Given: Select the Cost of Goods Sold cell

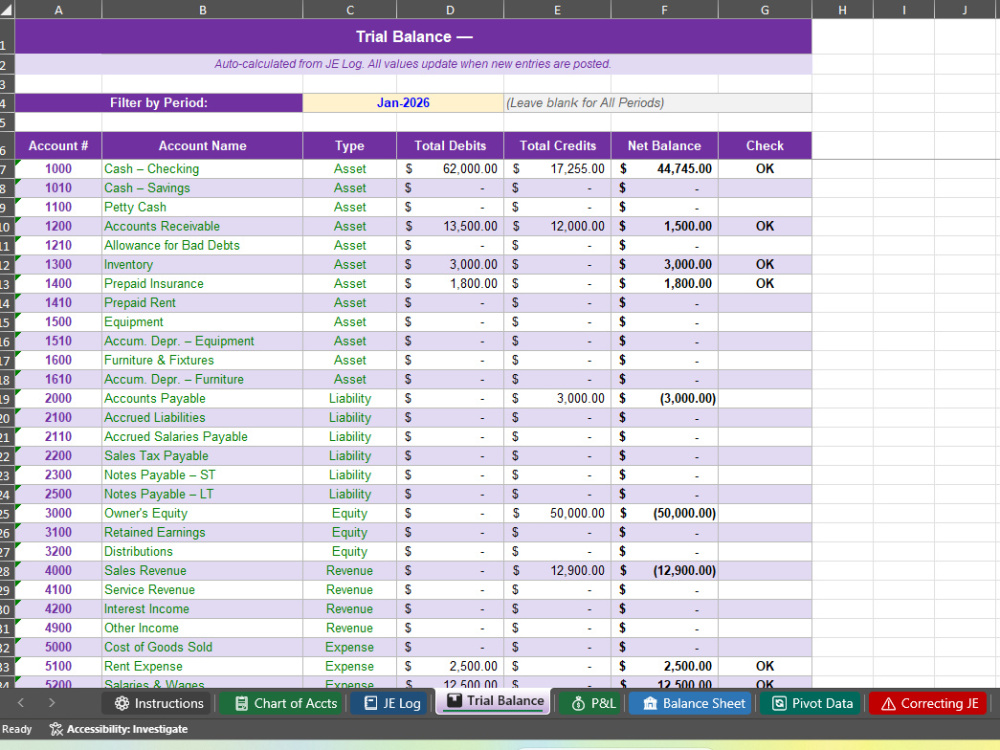Looking at the screenshot, I should (x=202, y=647).
